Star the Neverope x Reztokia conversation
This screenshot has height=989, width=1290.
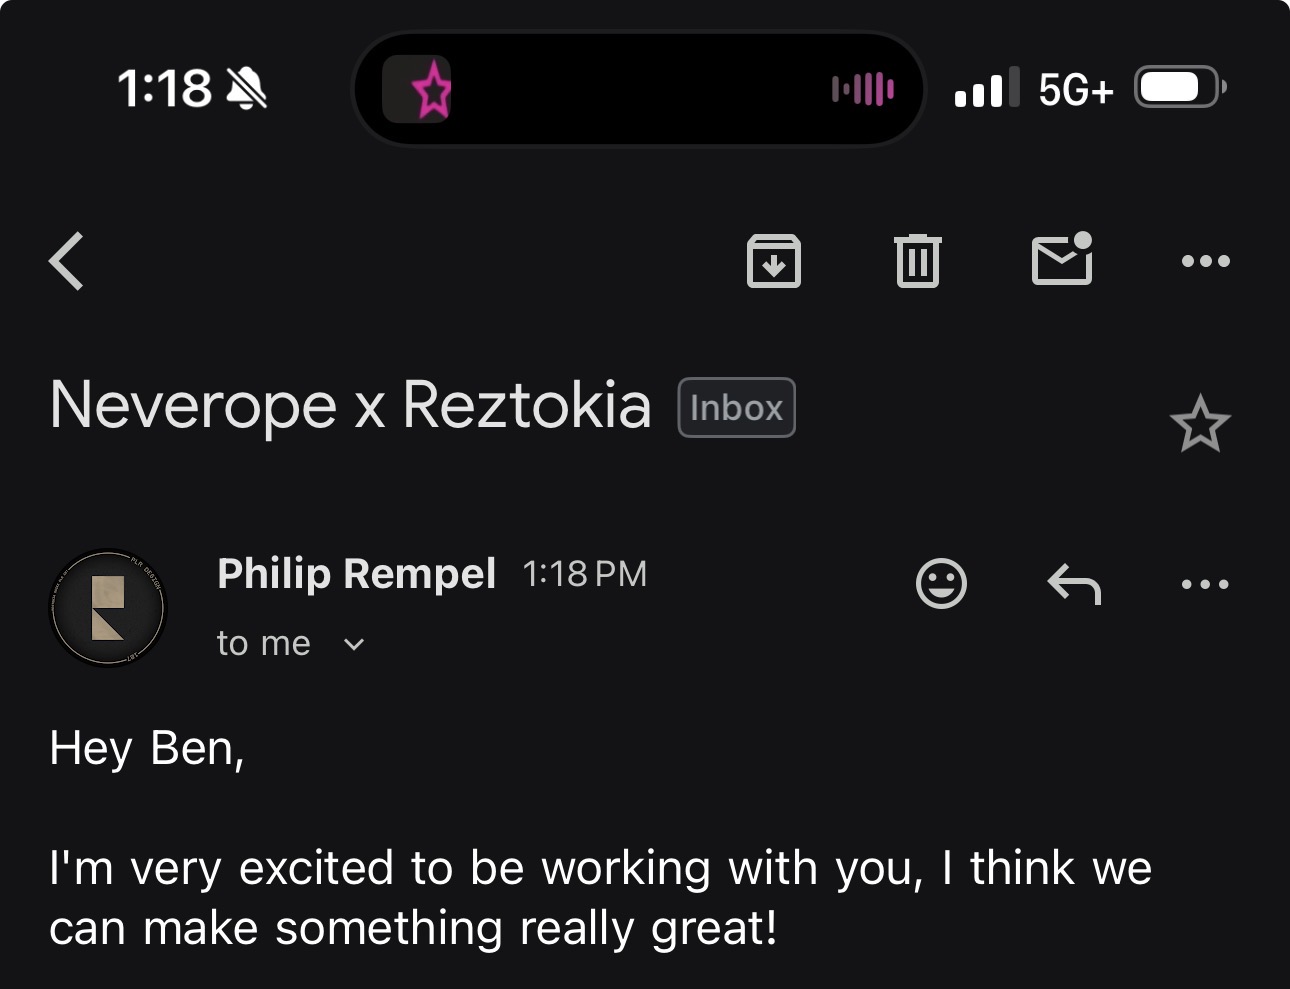point(1199,424)
